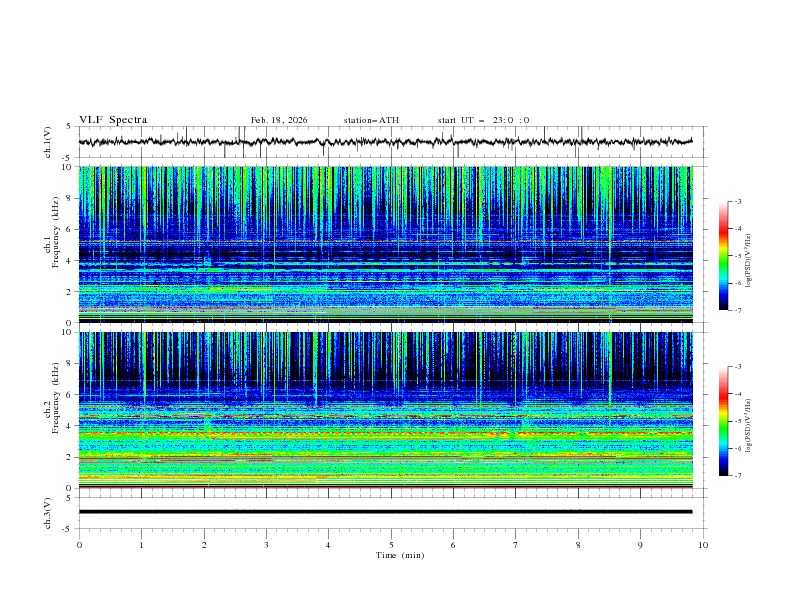This screenshot has height=612, width=792.
Task: Click the ch.2 Frequency (kHz) axis label
Action: (52, 398)
